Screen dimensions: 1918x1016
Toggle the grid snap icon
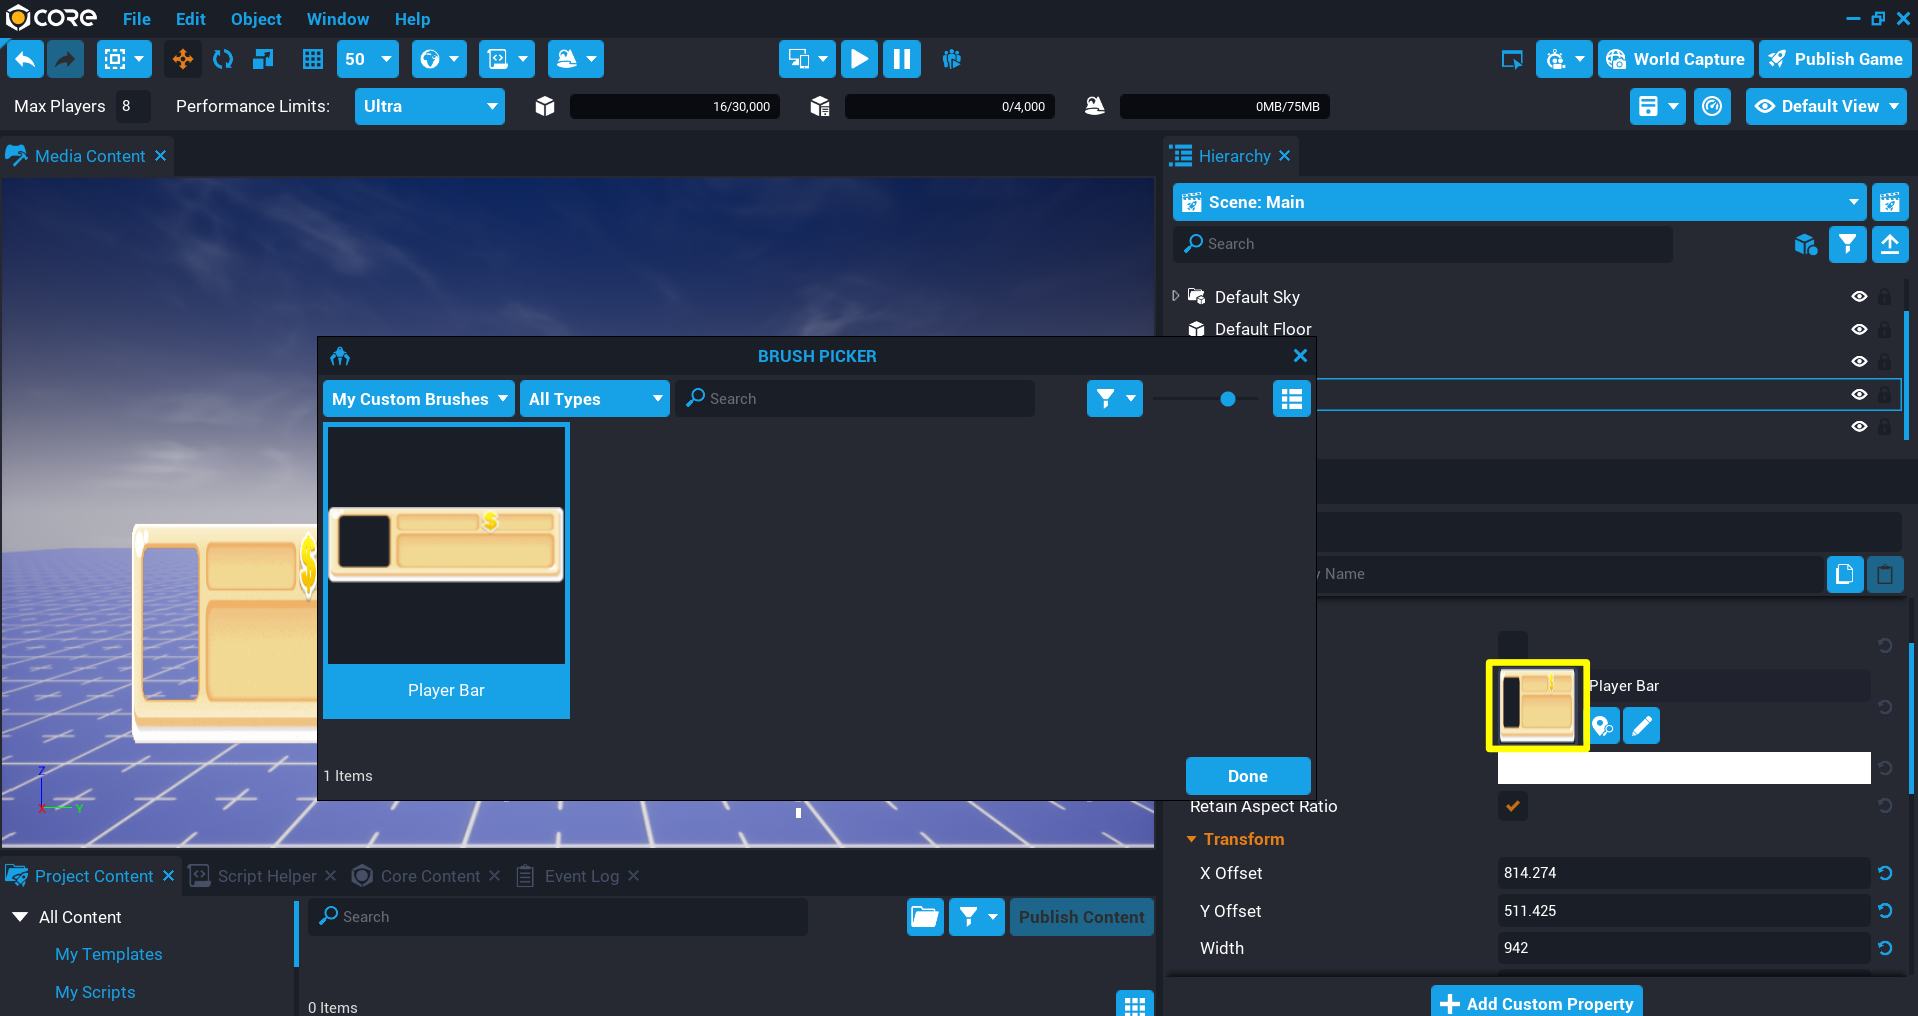tap(313, 60)
